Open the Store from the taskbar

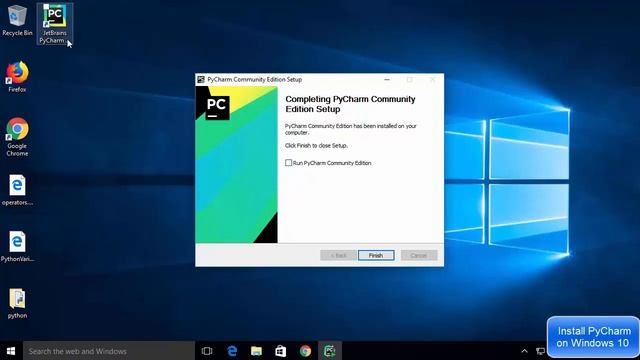pos(281,351)
